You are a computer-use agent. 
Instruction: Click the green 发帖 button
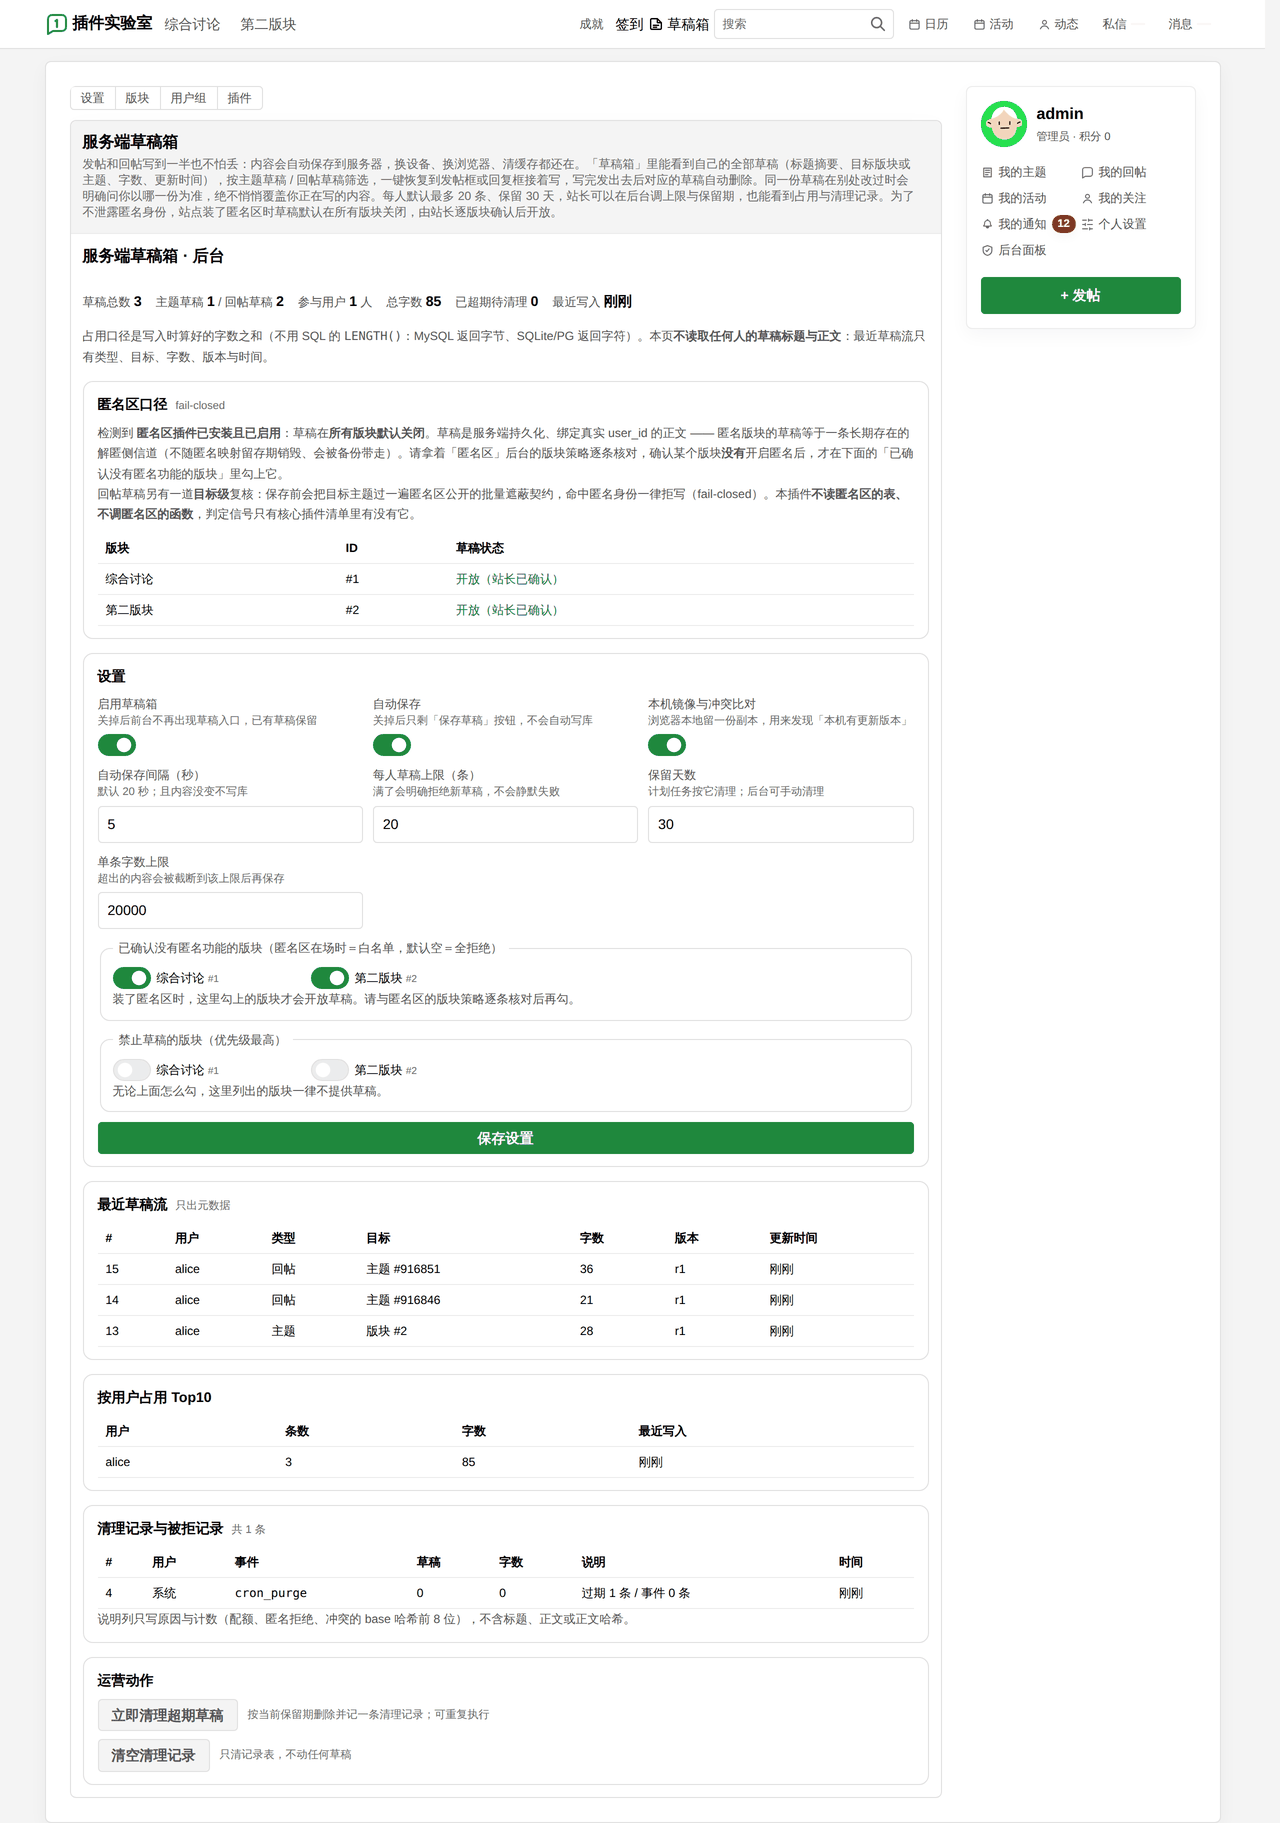(x=1081, y=295)
